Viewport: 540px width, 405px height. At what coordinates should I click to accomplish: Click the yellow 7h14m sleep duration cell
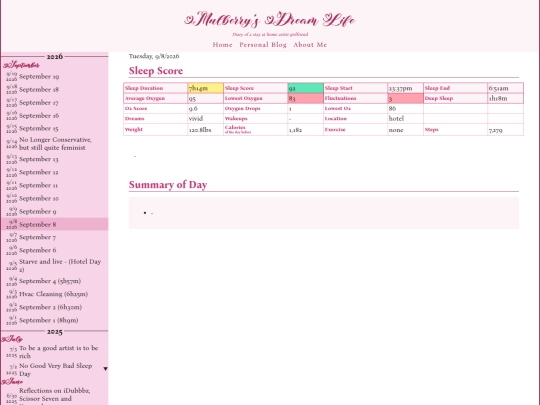(x=205, y=88)
